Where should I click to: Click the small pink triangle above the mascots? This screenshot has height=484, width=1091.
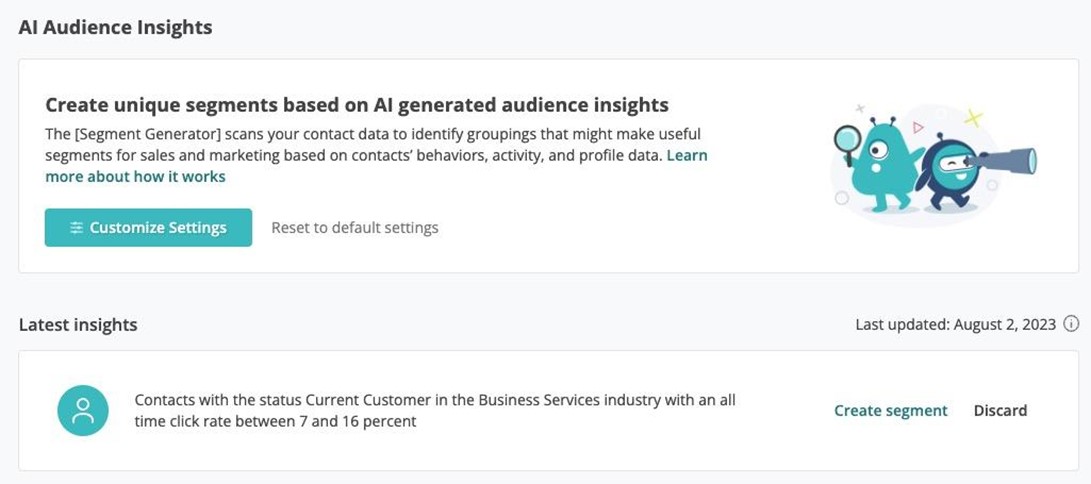coord(918,127)
